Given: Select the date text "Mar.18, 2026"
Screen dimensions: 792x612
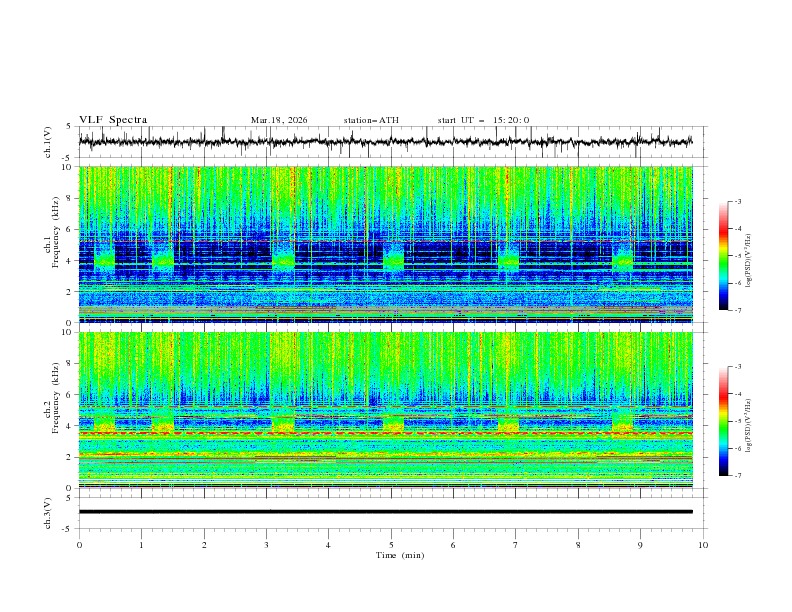Looking at the screenshot, I should pos(279,120).
